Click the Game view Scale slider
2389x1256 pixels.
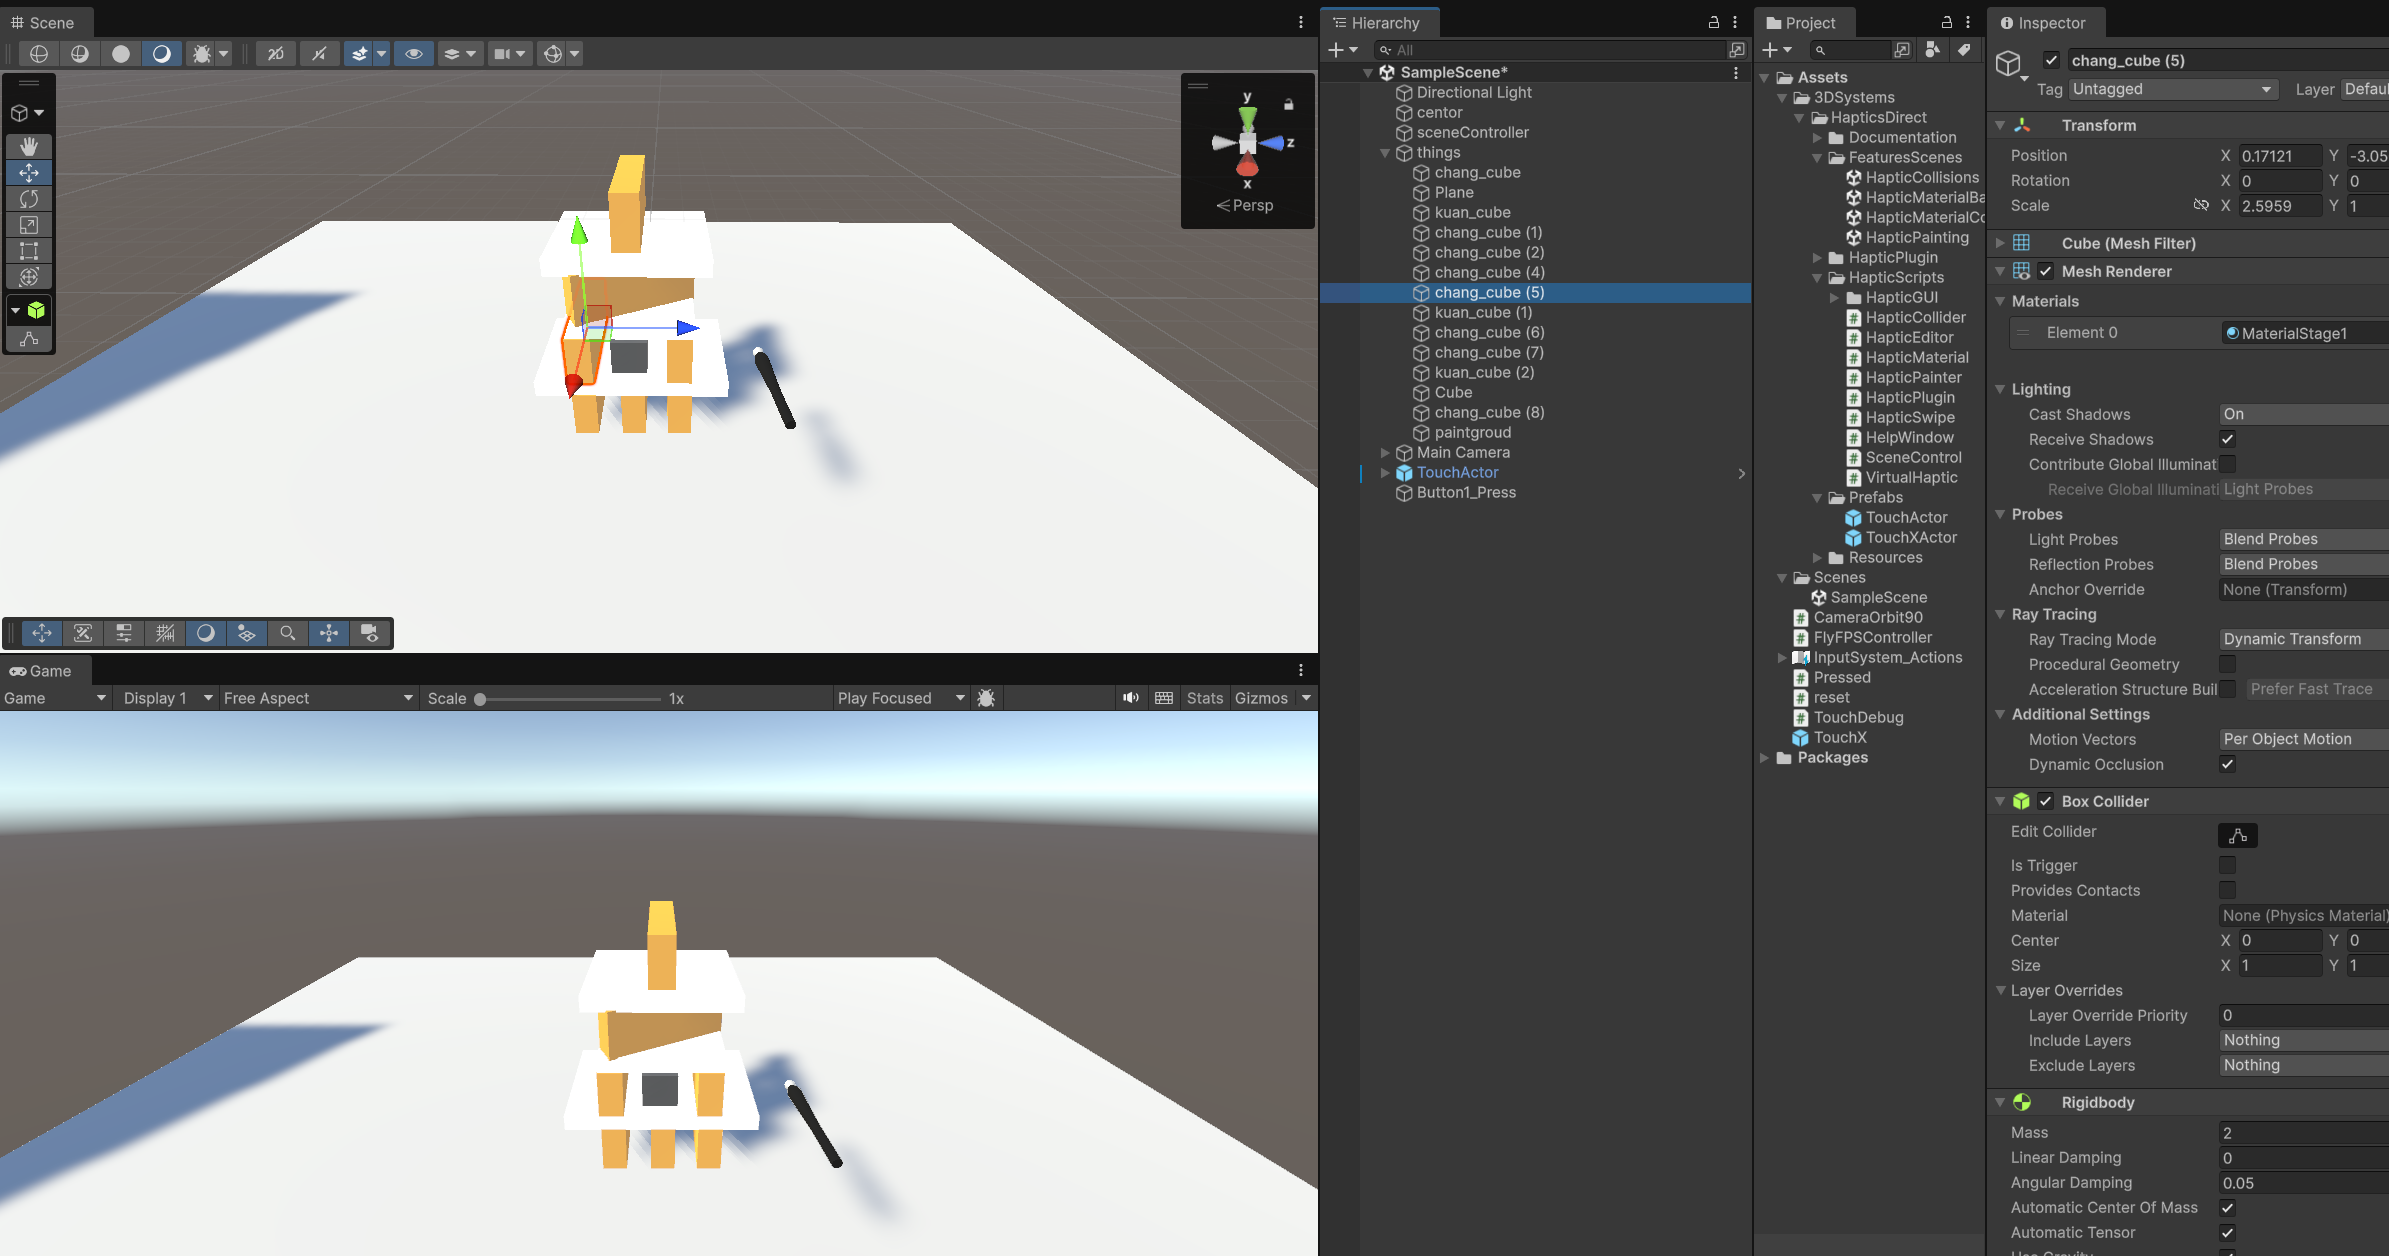pos(570,699)
